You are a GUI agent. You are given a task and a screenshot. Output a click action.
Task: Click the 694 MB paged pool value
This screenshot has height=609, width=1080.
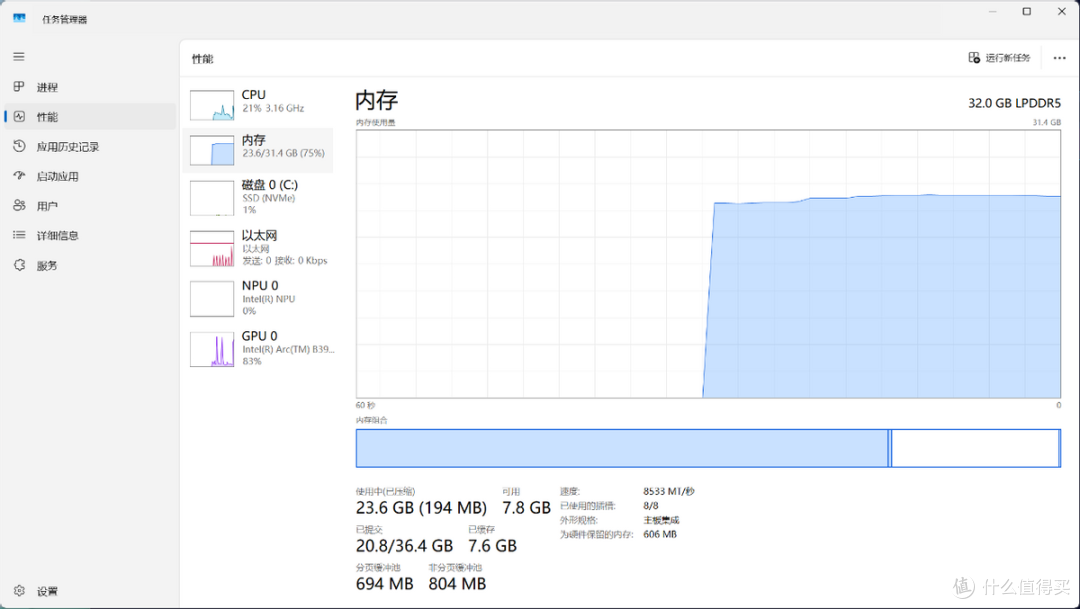(x=384, y=584)
